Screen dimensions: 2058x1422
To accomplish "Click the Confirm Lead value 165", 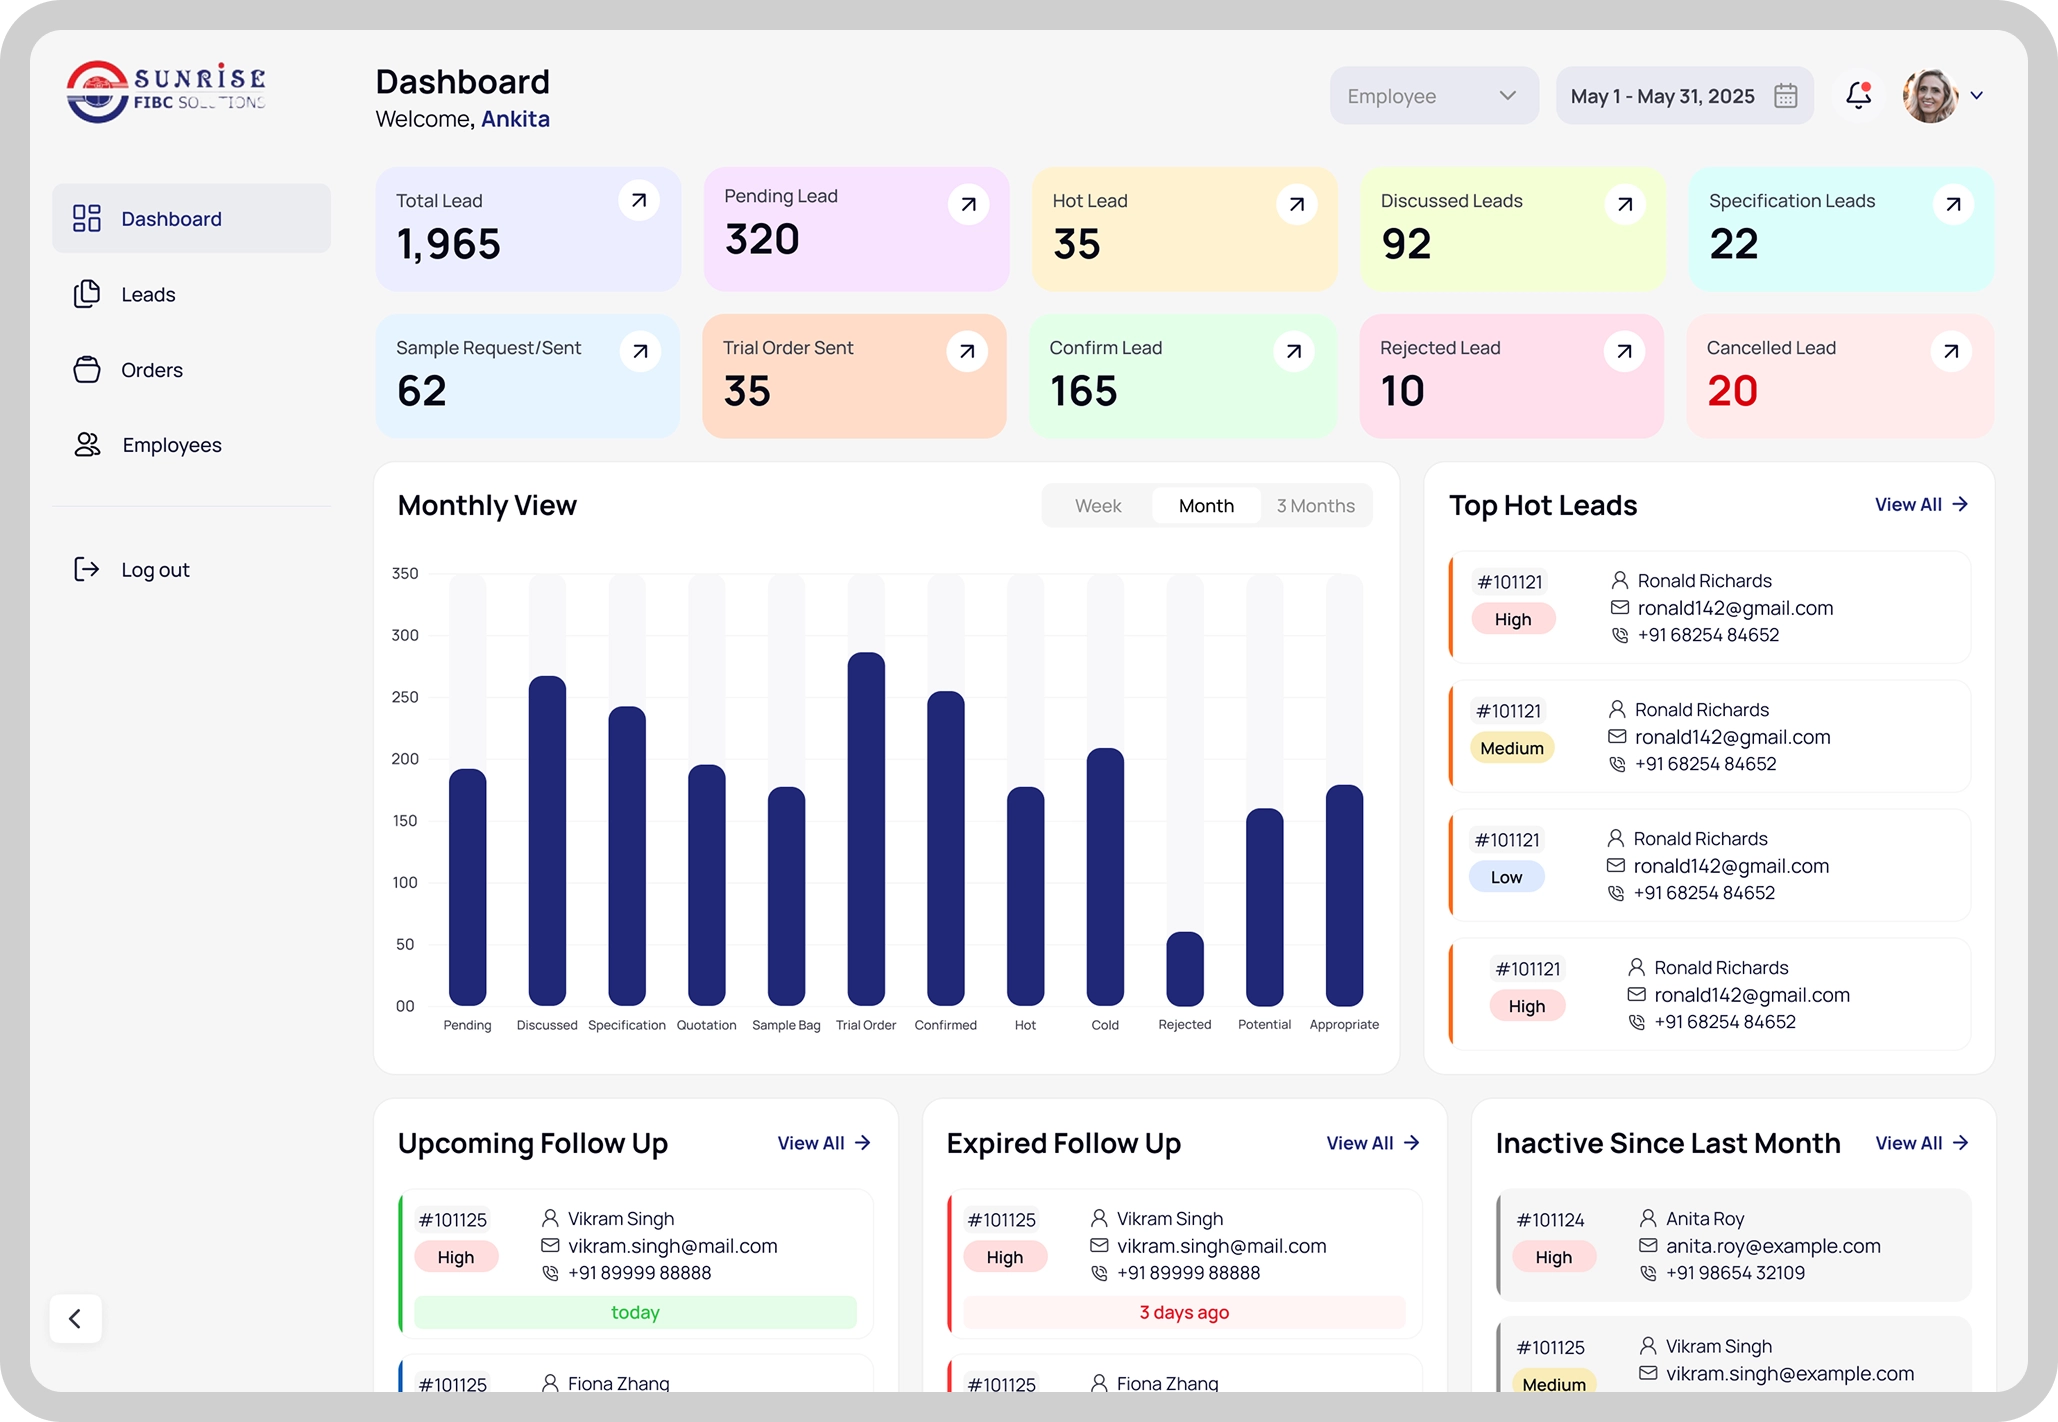I will [x=1083, y=391].
